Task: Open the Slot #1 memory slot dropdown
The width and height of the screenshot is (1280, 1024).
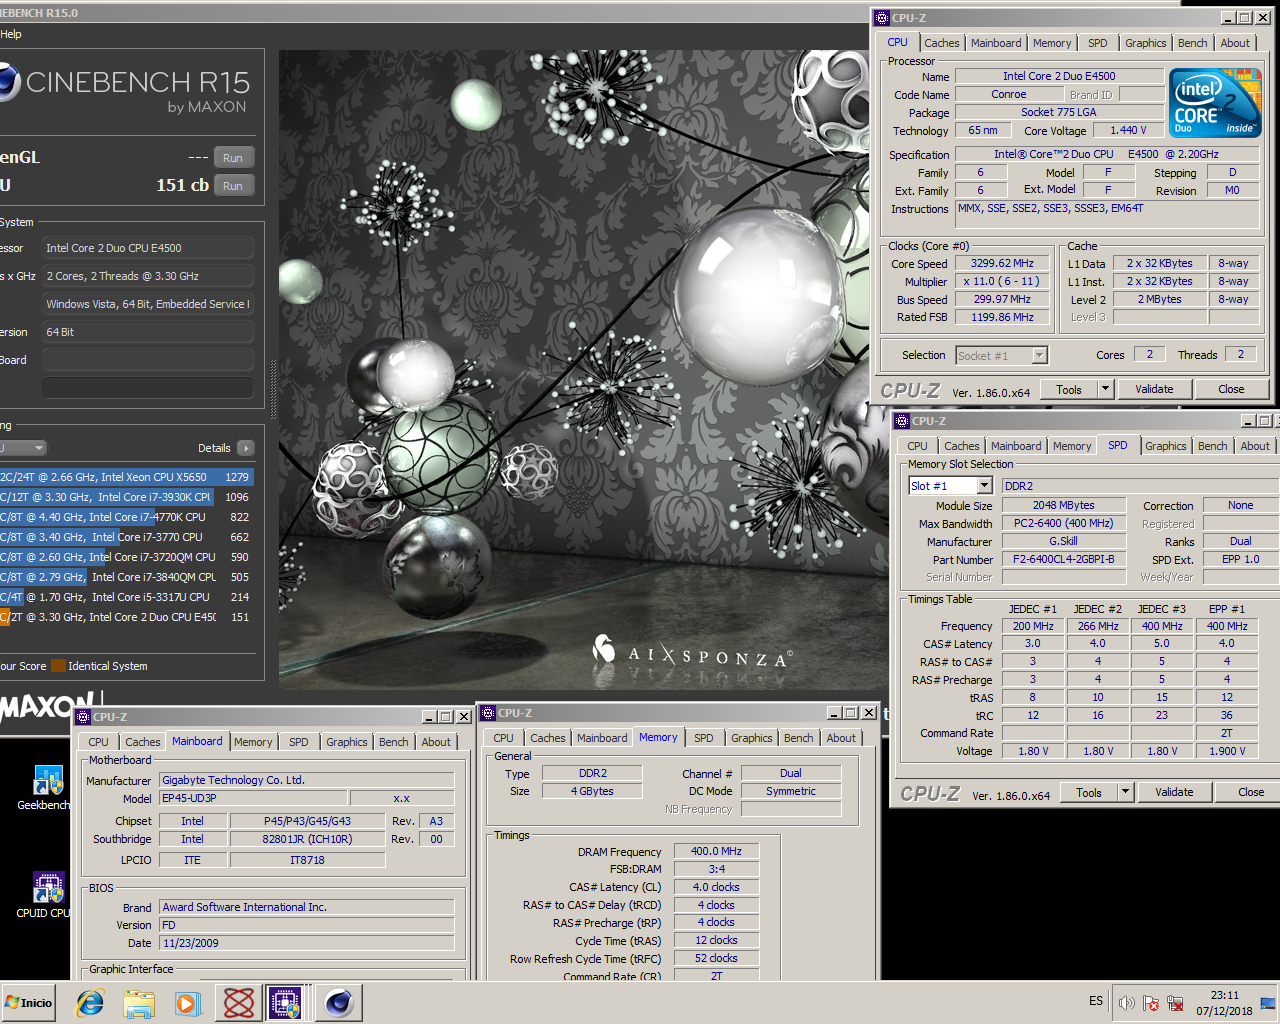Action: (985, 486)
